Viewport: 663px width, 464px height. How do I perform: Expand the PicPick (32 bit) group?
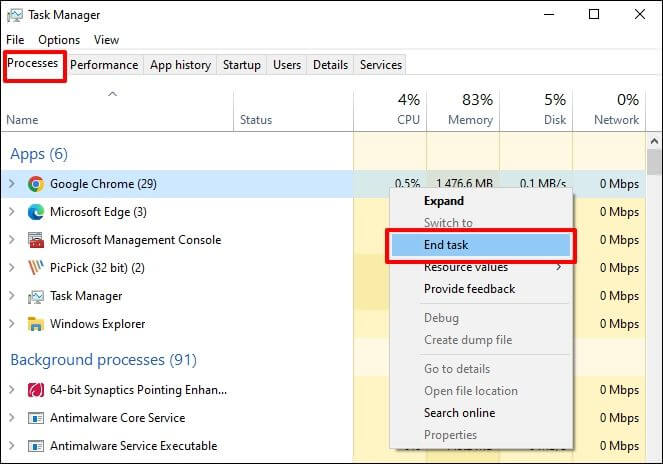click(x=12, y=267)
